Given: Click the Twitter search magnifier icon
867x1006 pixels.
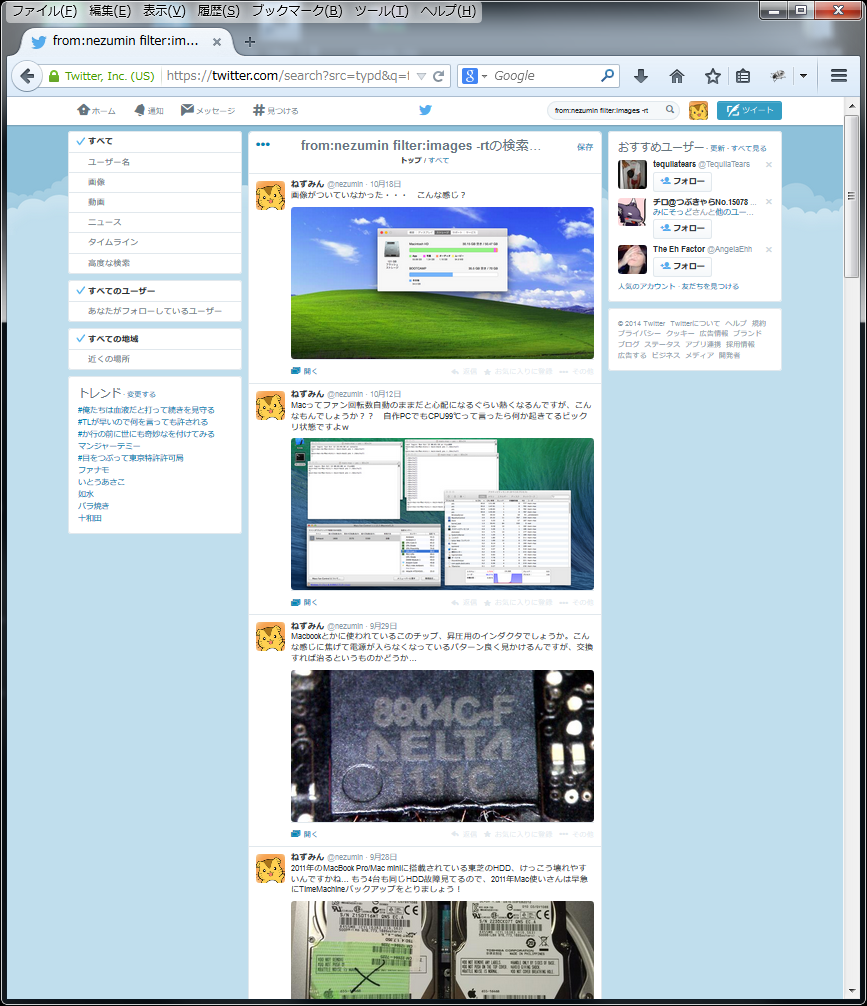Looking at the screenshot, I should (x=669, y=110).
